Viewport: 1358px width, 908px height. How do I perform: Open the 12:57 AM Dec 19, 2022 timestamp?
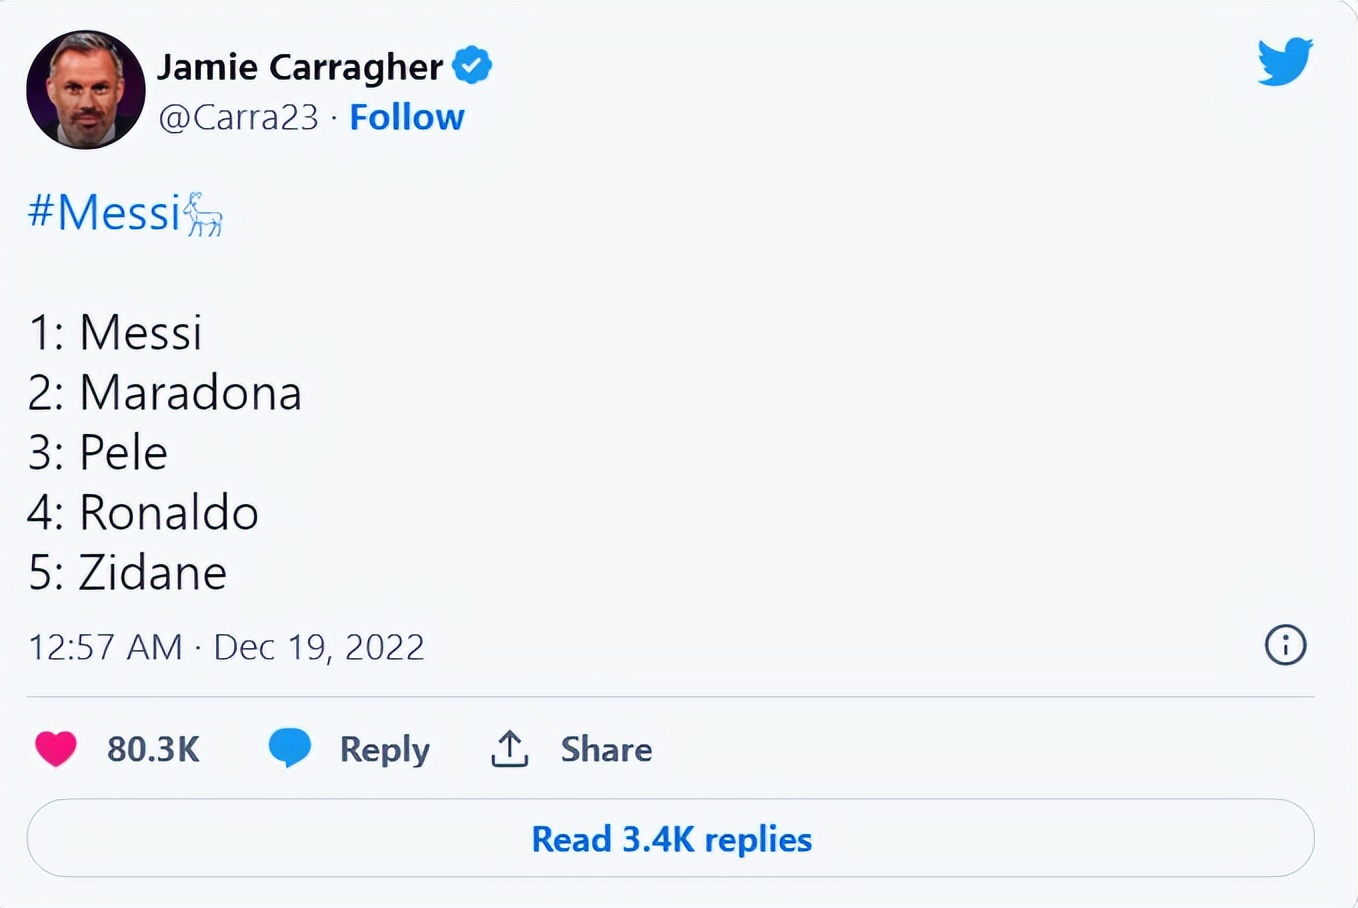pos(226,647)
